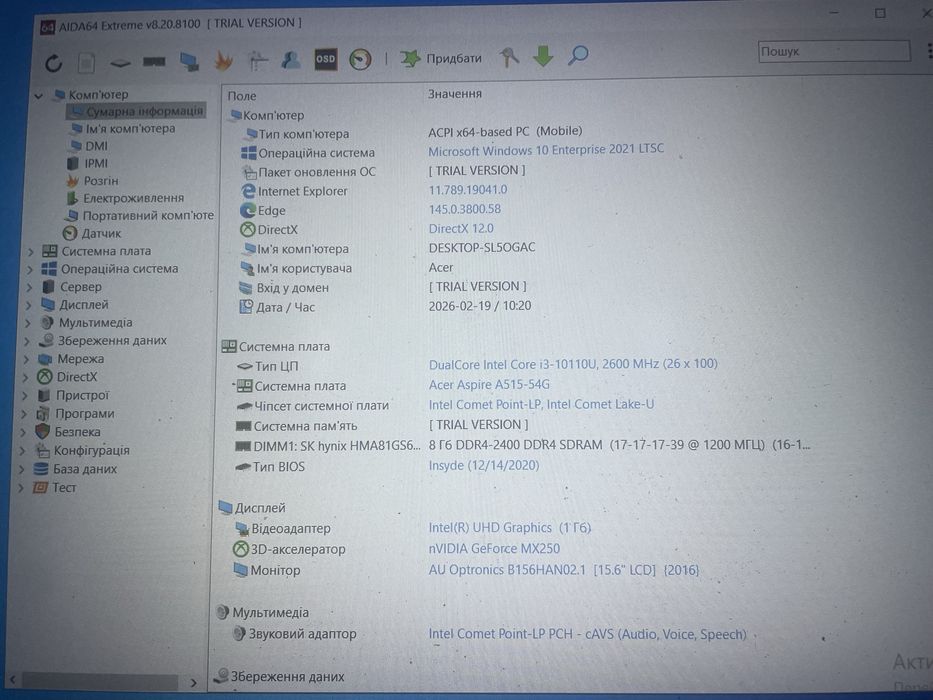Open Internet Explorer version 11.789.19041.0 link
The height and width of the screenshot is (700, 933).
point(468,190)
